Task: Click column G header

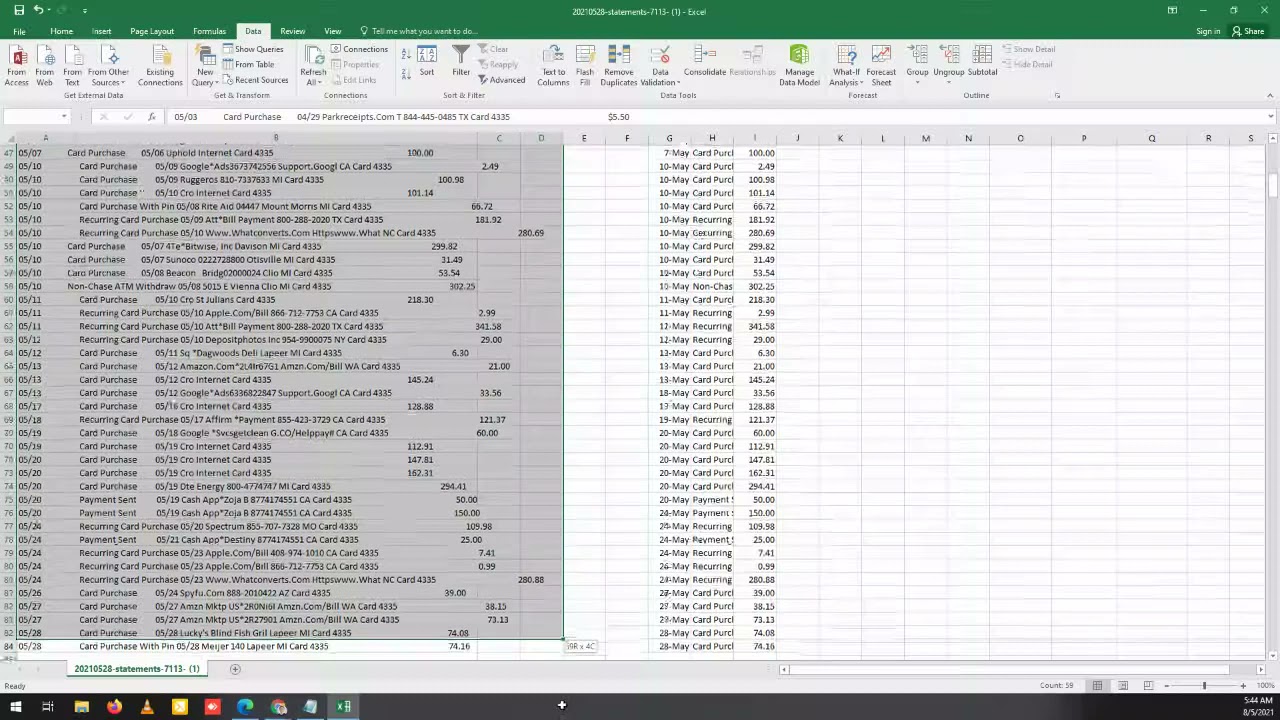Action: [669, 138]
